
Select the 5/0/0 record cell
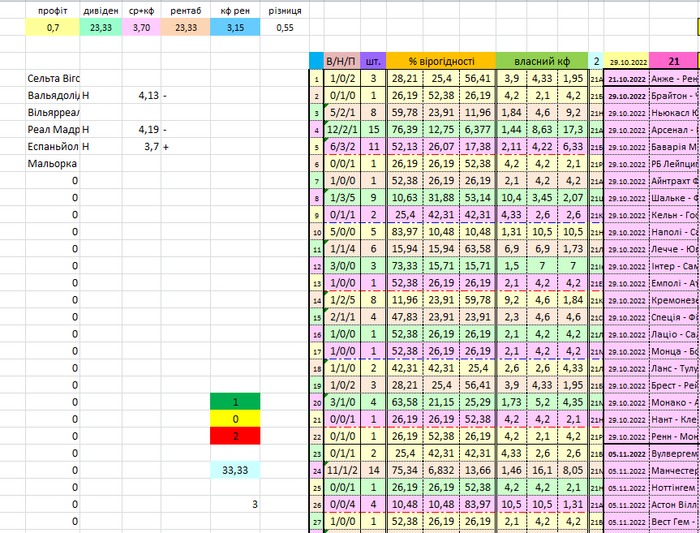(342, 232)
